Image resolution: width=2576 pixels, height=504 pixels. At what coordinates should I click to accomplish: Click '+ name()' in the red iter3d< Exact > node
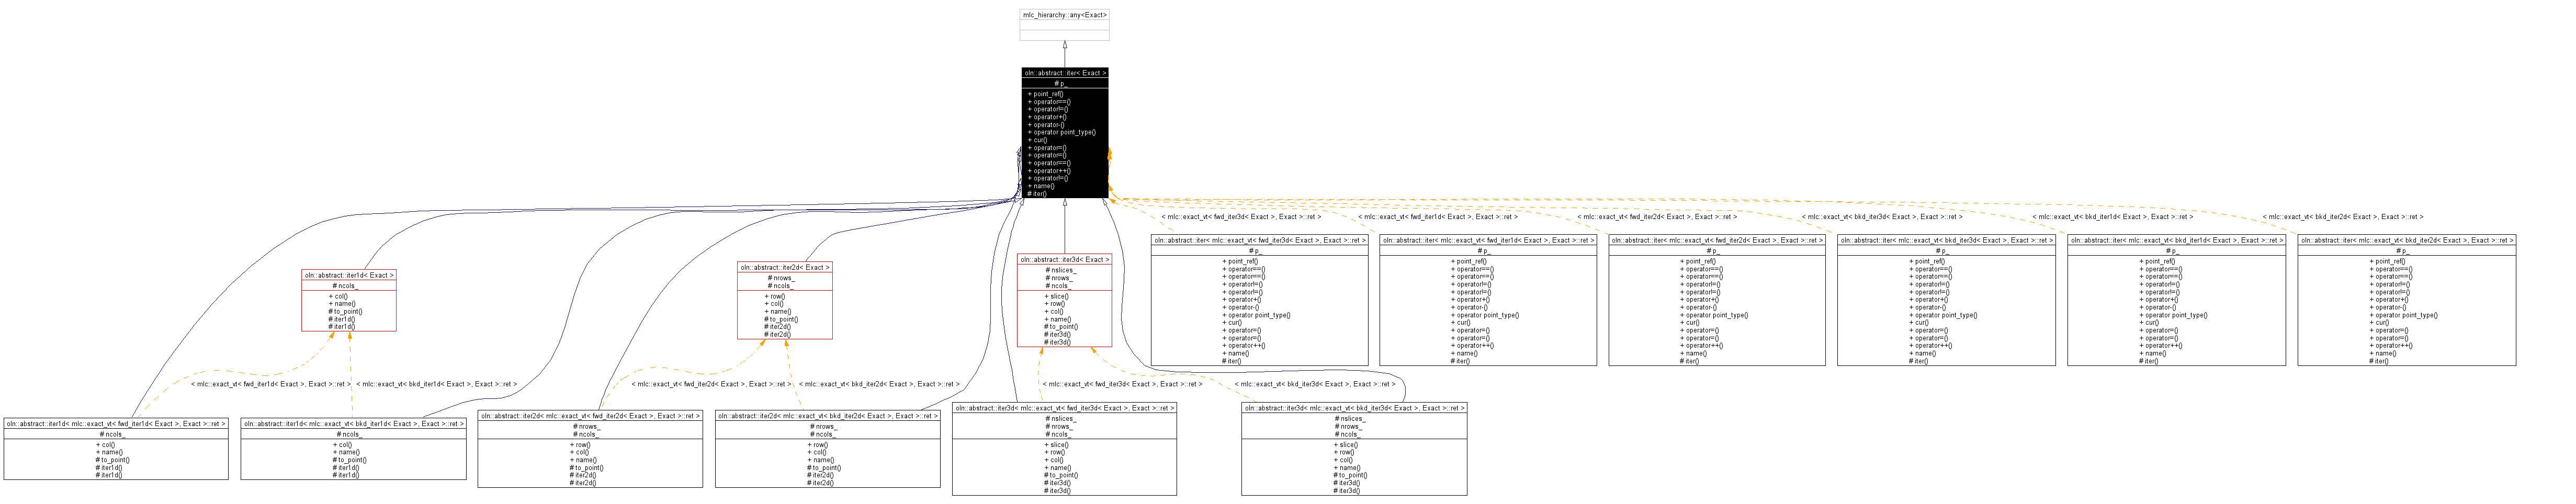tap(1057, 319)
